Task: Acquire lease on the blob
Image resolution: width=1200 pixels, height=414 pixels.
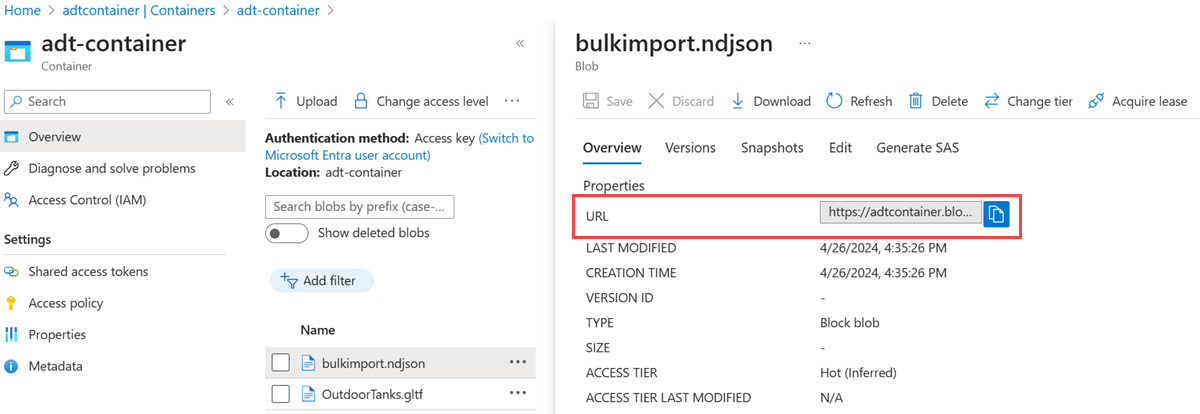Action: pyautogui.click(x=1137, y=101)
